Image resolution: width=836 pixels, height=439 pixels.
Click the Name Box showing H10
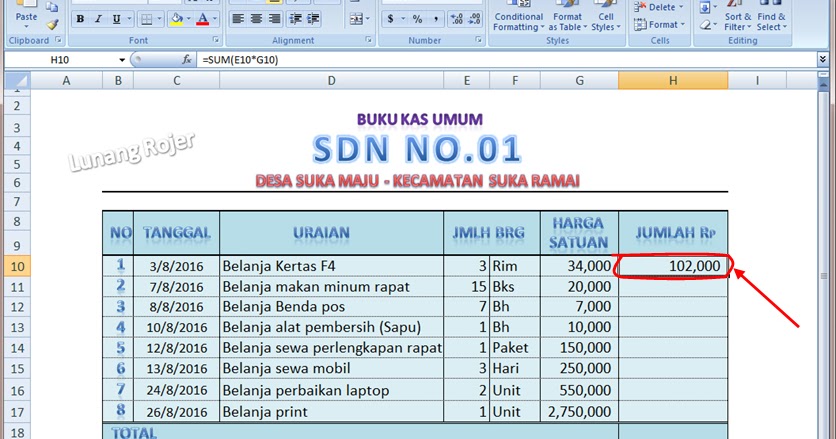click(60, 60)
